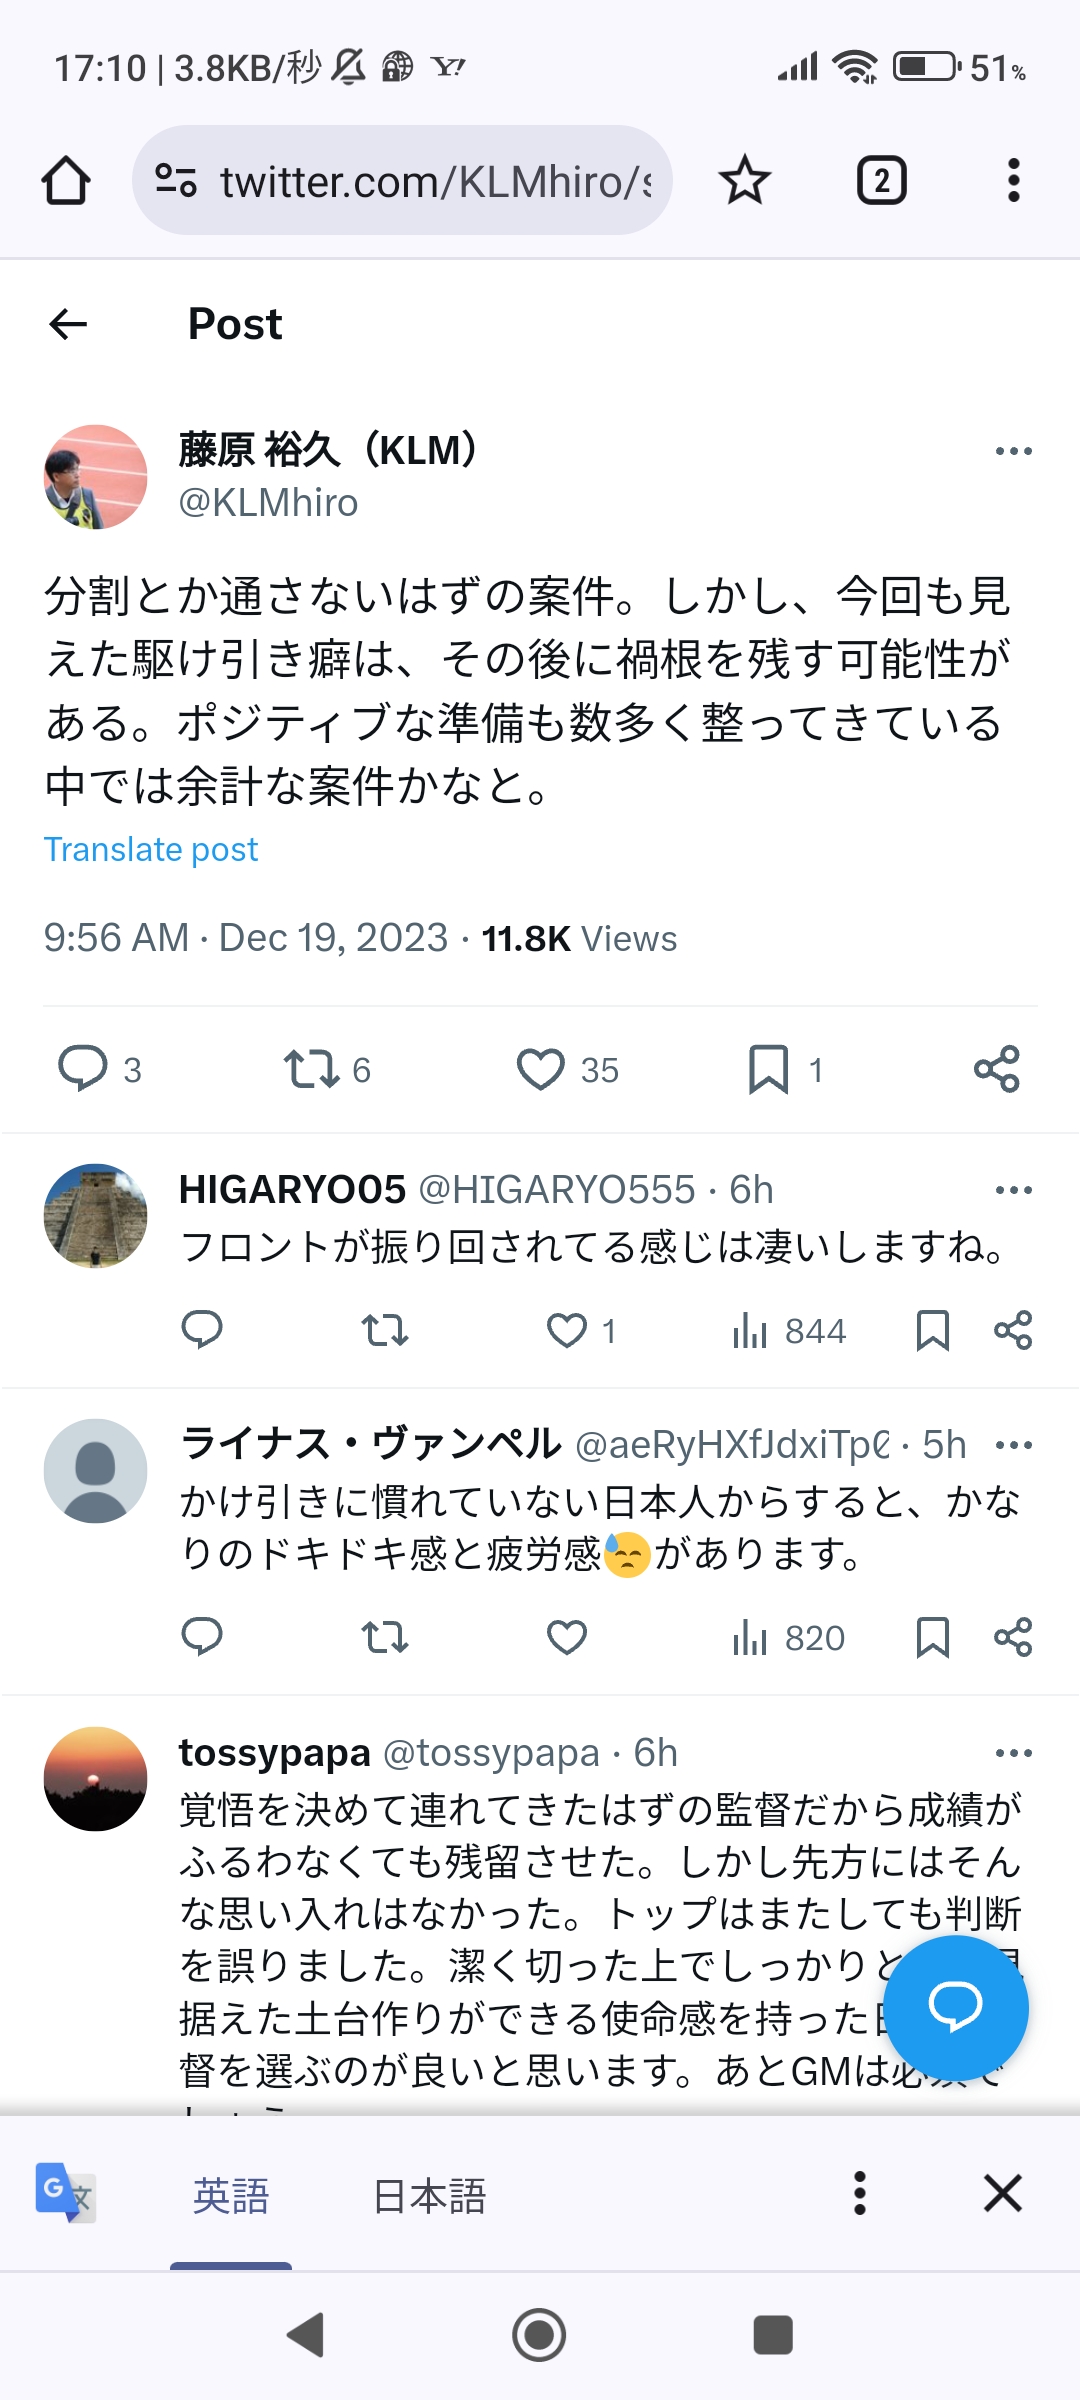Click the Translate post link
Viewport: 1080px width, 2400px height.
(x=151, y=850)
